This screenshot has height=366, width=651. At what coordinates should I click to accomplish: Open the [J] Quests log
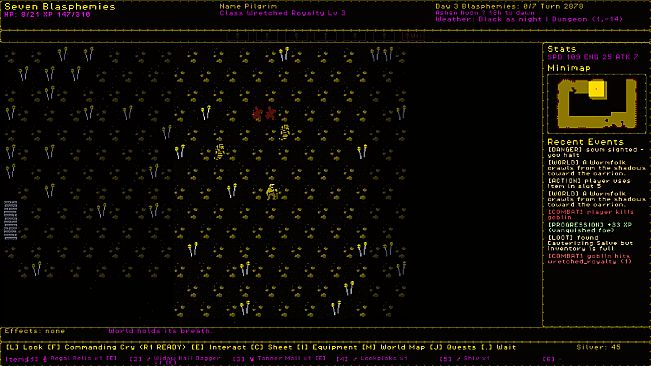[x=453, y=347]
